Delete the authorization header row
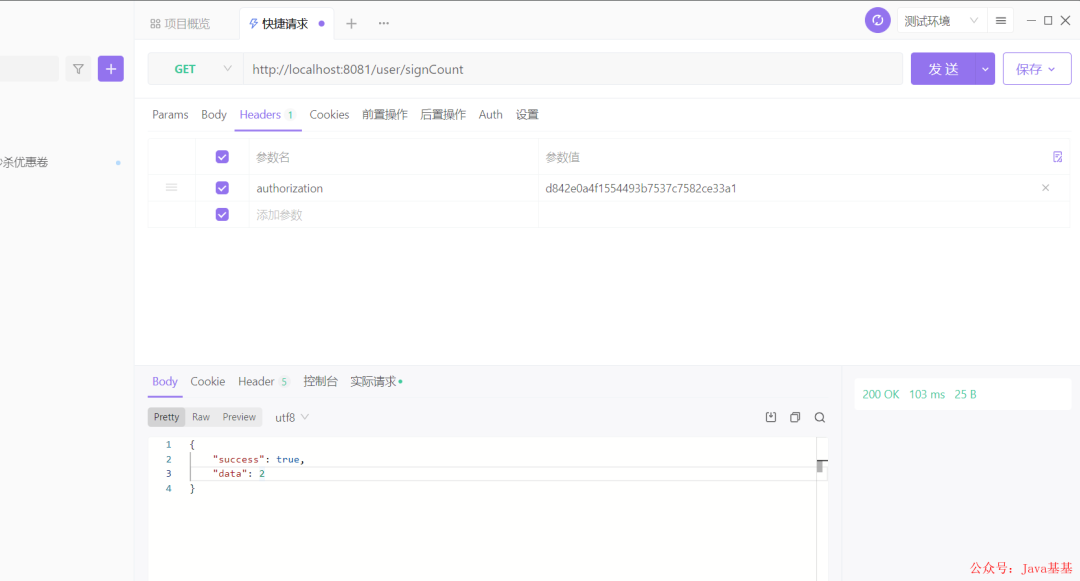Image resolution: width=1080 pixels, height=581 pixels. coord(1046,188)
